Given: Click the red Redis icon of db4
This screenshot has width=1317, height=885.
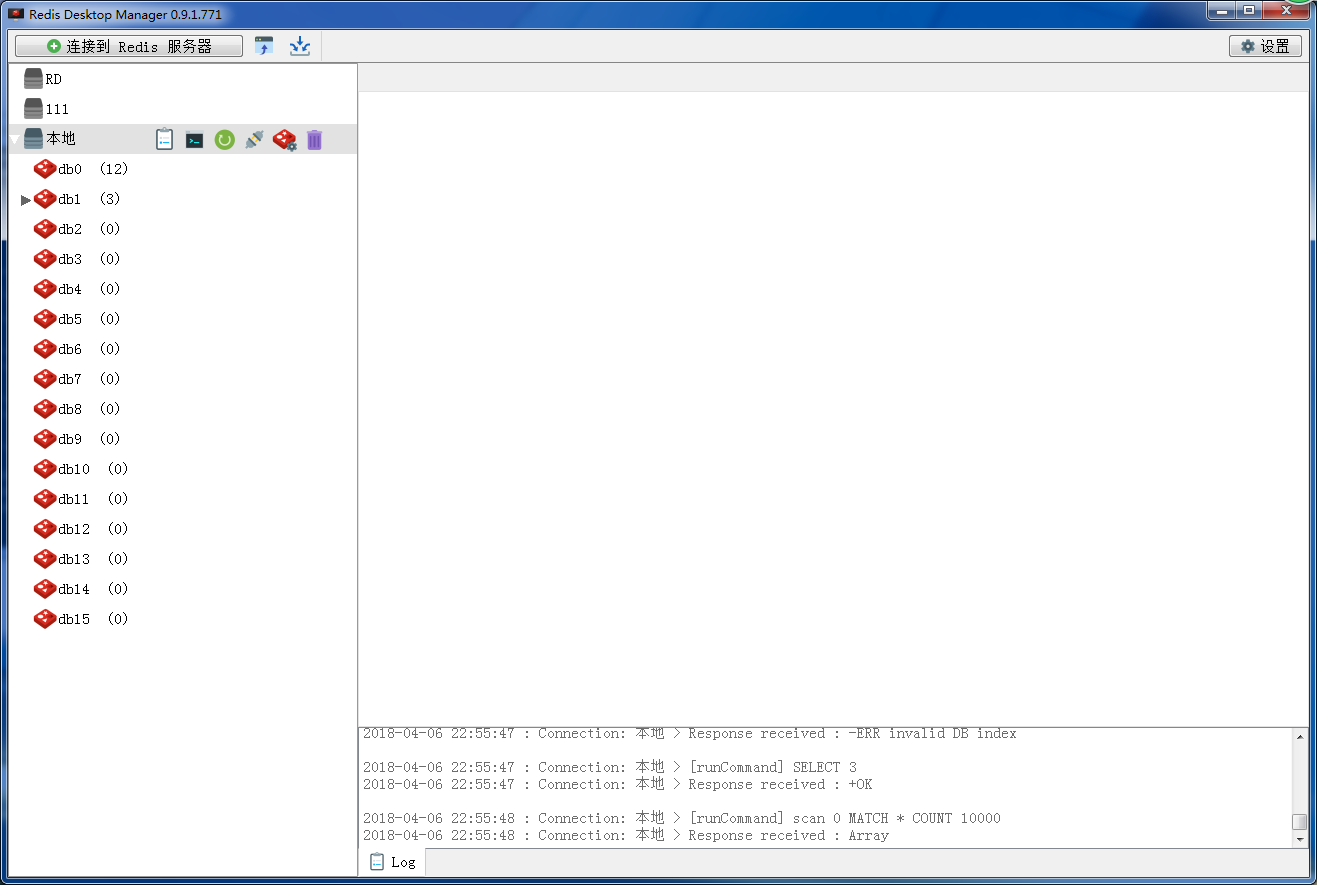Looking at the screenshot, I should coord(45,289).
